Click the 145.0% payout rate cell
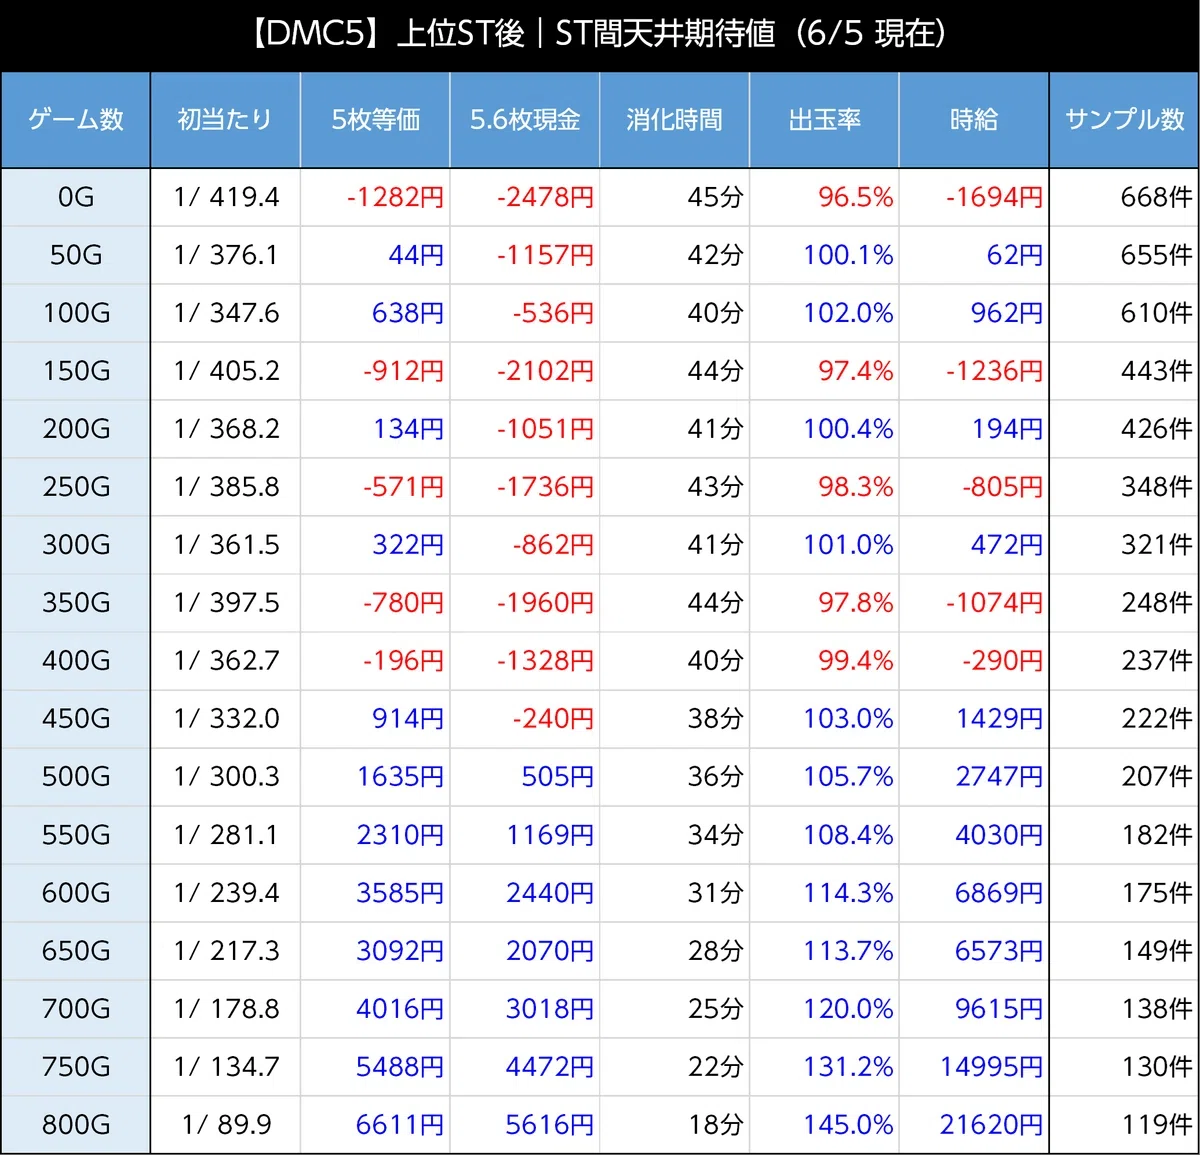 825,1125
